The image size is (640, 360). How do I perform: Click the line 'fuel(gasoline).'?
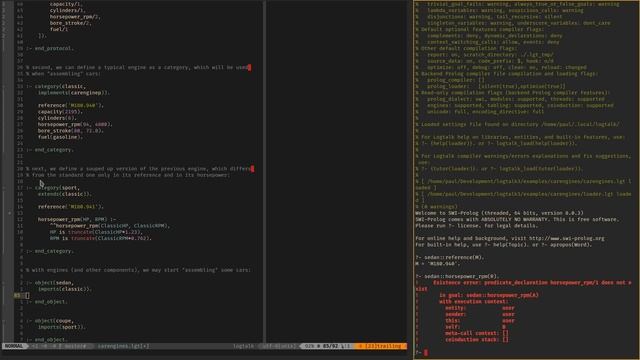[x=60, y=137]
